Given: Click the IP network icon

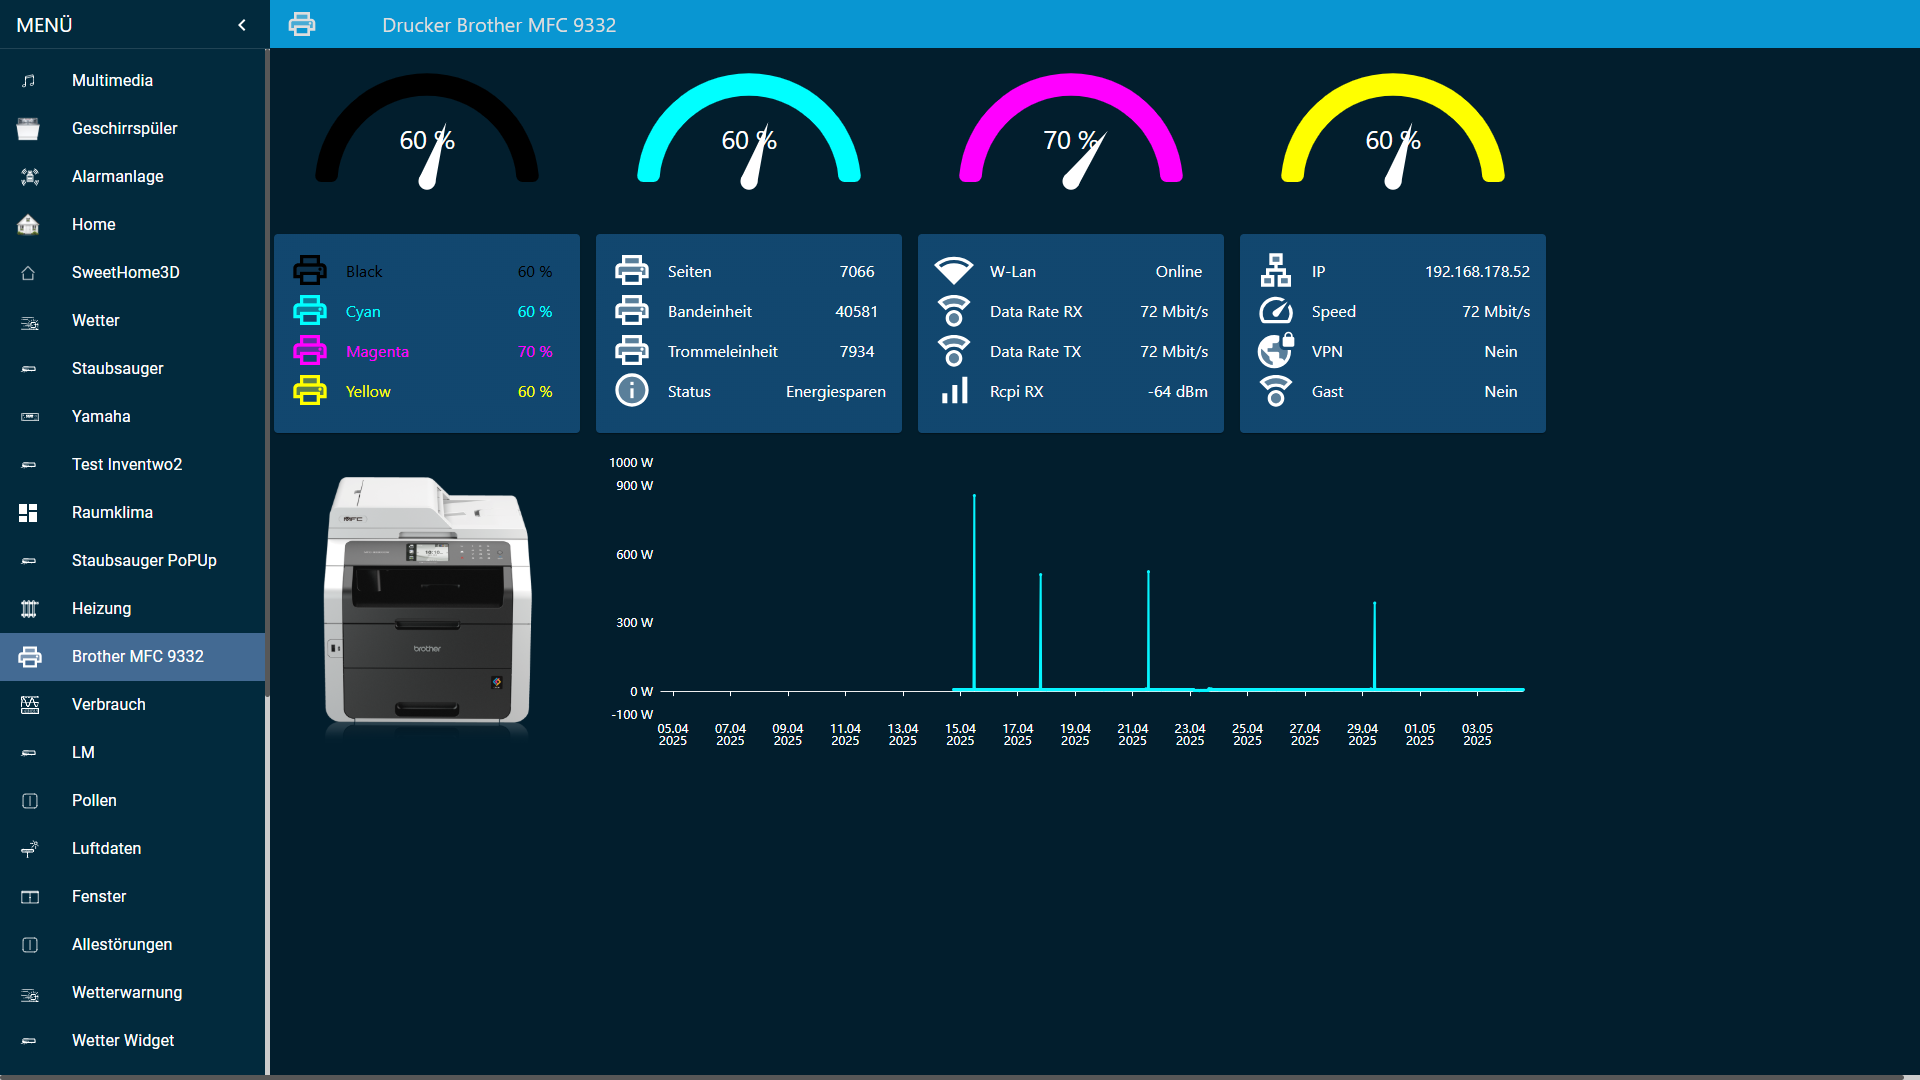Looking at the screenshot, I should click(1275, 271).
